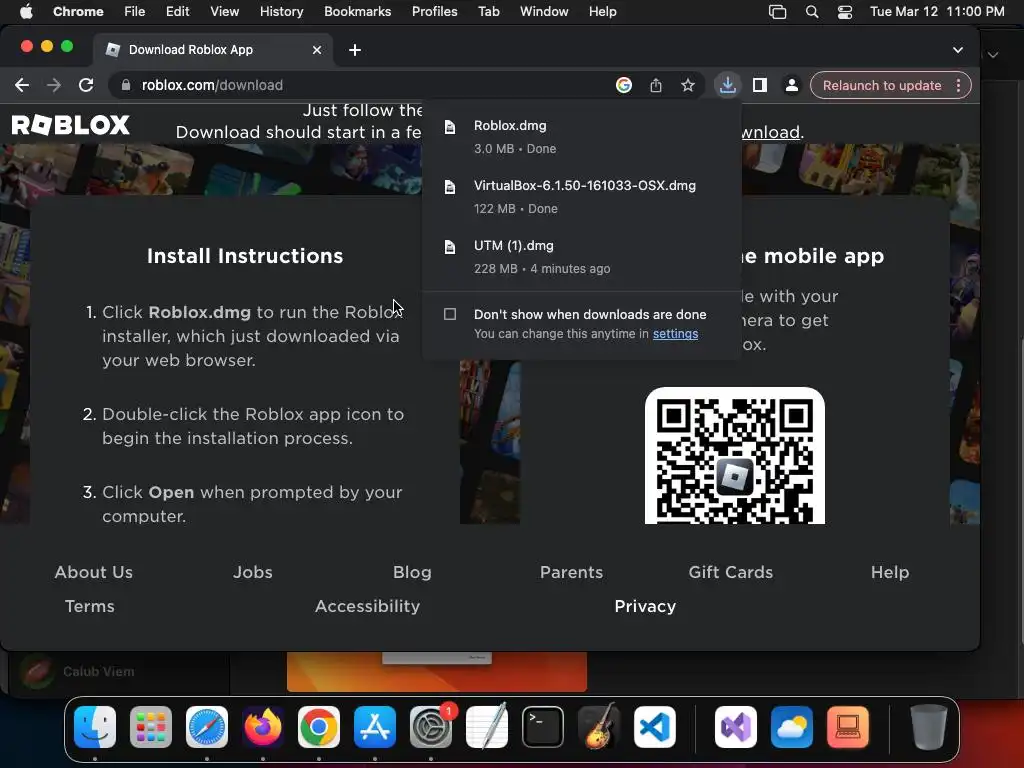The width and height of the screenshot is (1024, 768).
Task: Open the Jobs footer link
Action: click(253, 572)
